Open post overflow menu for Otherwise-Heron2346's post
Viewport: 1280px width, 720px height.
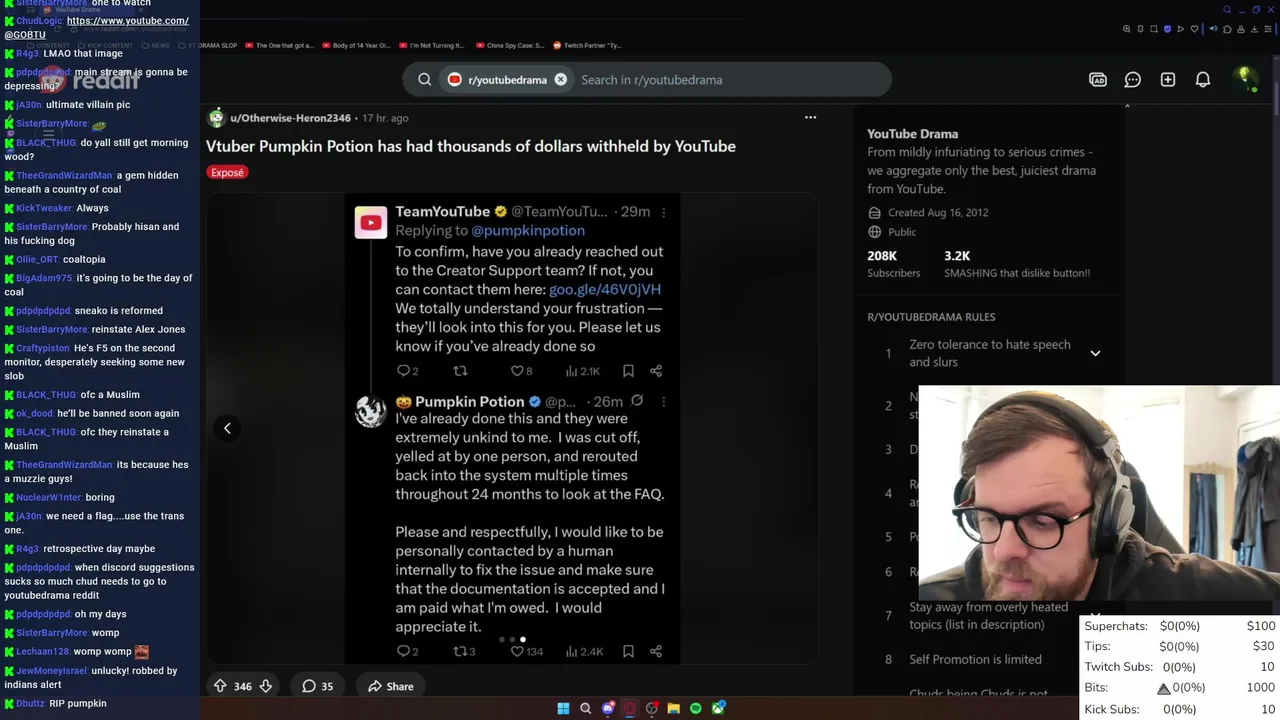coord(810,118)
